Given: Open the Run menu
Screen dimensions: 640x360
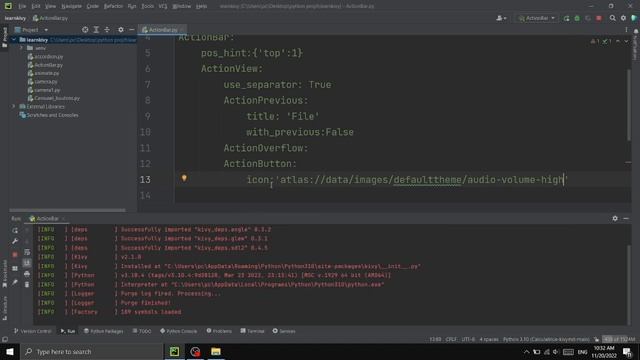Looking at the screenshot, I should 132,6.
